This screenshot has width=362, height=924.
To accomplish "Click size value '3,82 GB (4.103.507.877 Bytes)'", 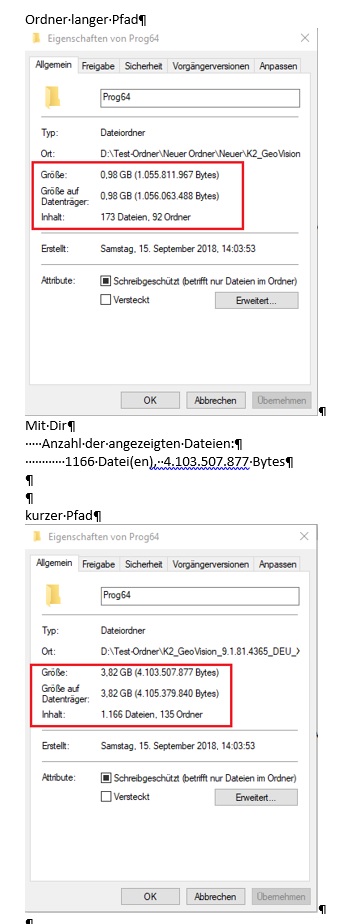I will tap(160, 672).
